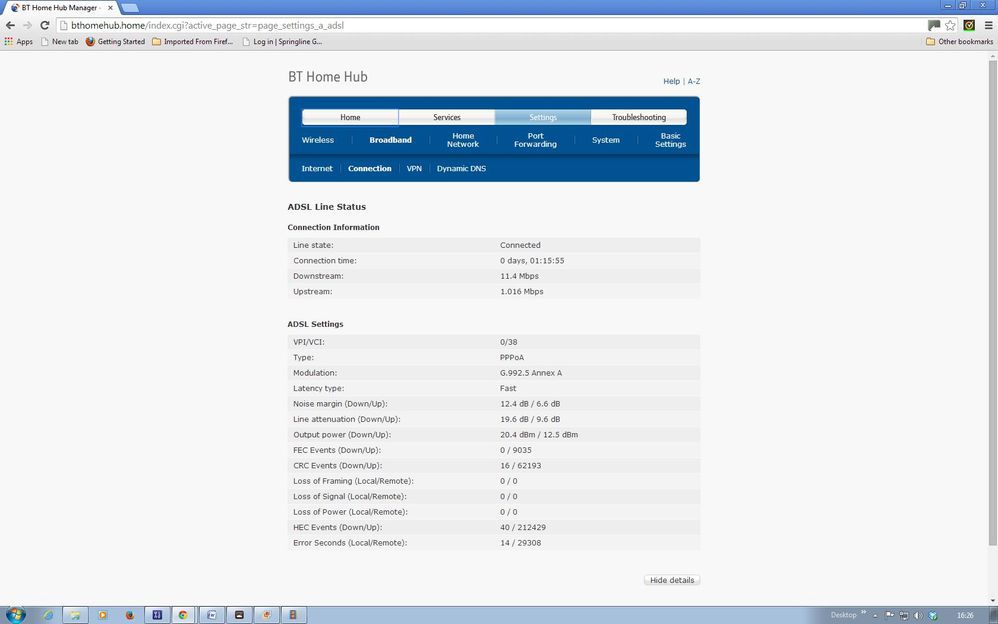The width and height of the screenshot is (998, 624).
Task: Switch to the Services tab
Action: tap(447, 117)
